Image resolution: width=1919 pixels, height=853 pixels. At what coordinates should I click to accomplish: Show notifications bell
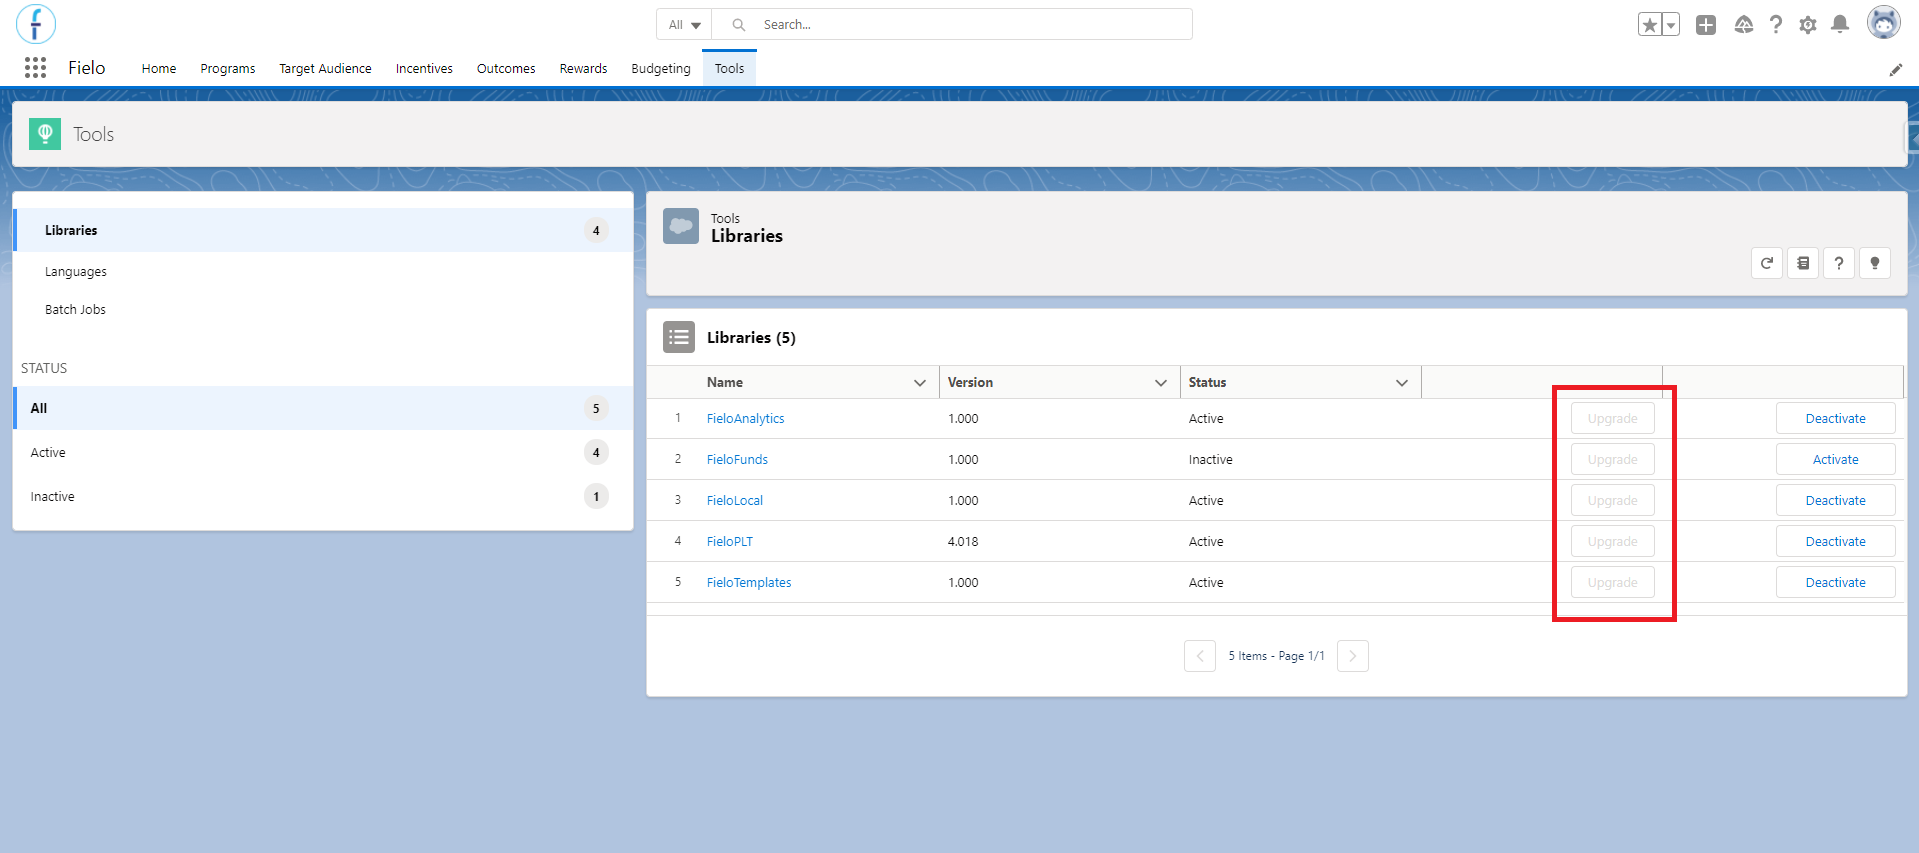(x=1840, y=25)
